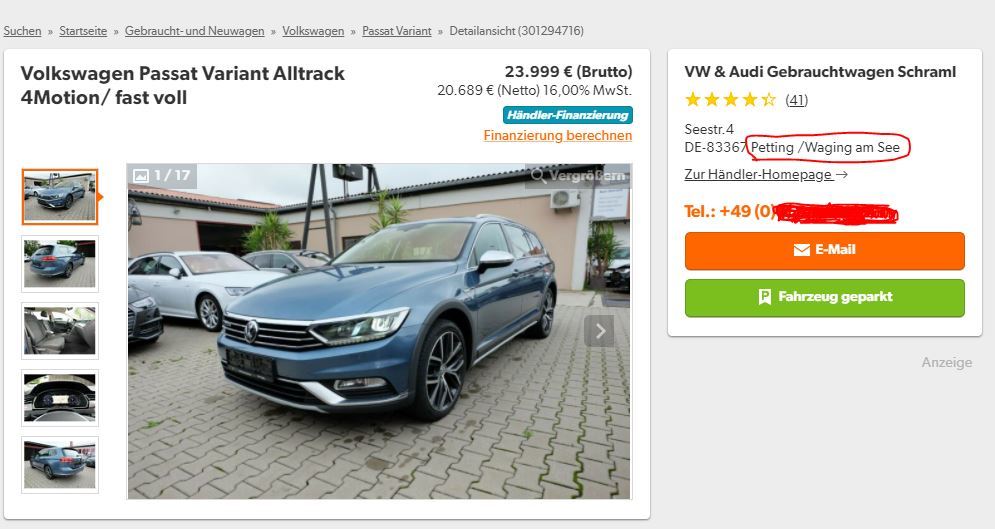The image size is (995, 529).
Task: Click the envelope icon in E-Mail button
Action: 801,250
